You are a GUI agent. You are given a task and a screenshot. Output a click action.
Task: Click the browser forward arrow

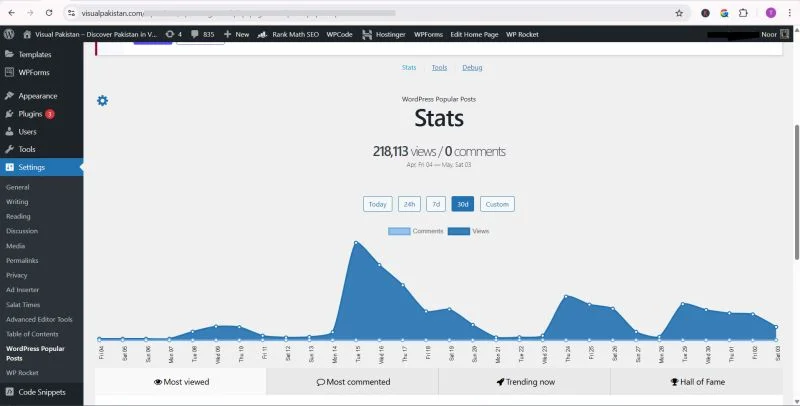(x=30, y=13)
